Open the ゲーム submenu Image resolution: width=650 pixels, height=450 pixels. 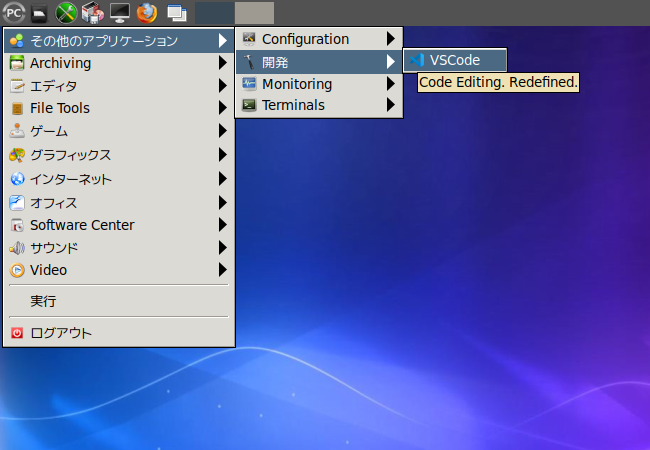click(119, 131)
